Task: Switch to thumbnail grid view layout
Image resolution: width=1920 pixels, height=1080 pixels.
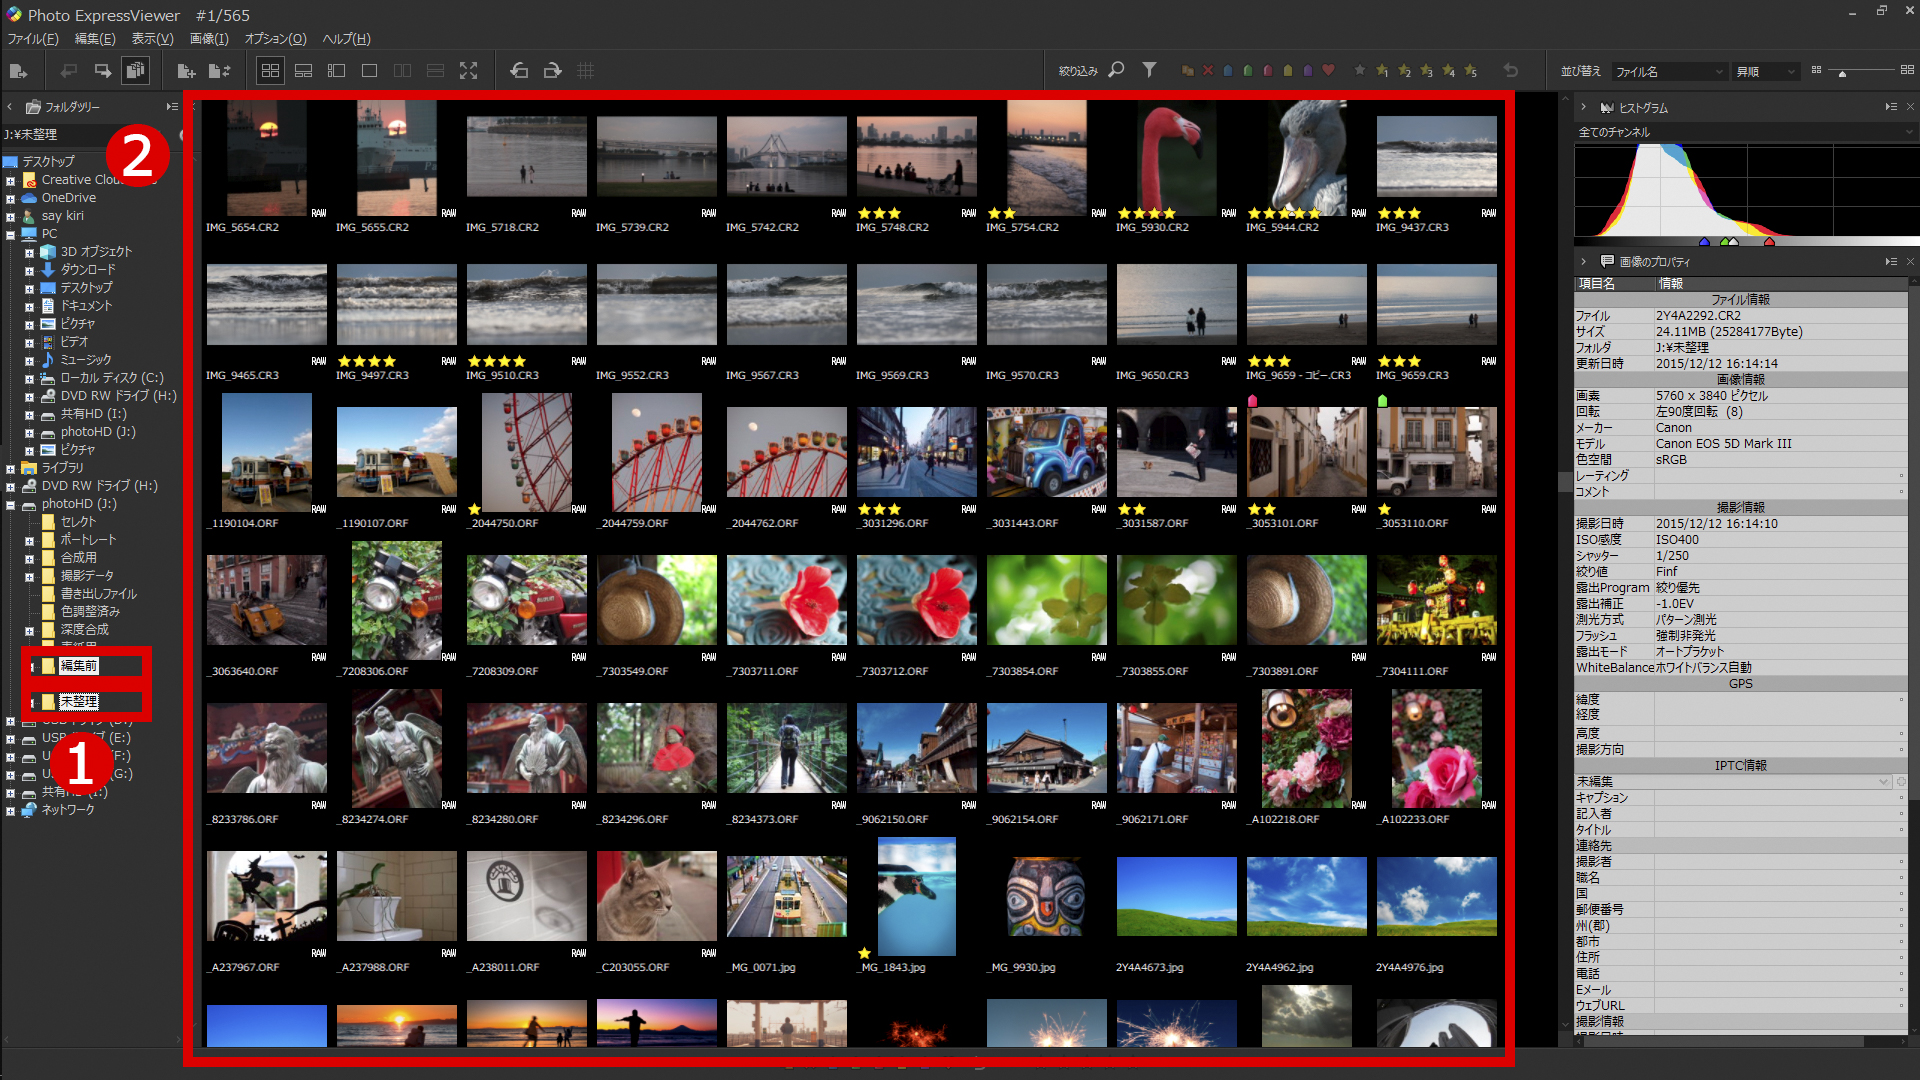Action: pyautogui.click(x=270, y=71)
